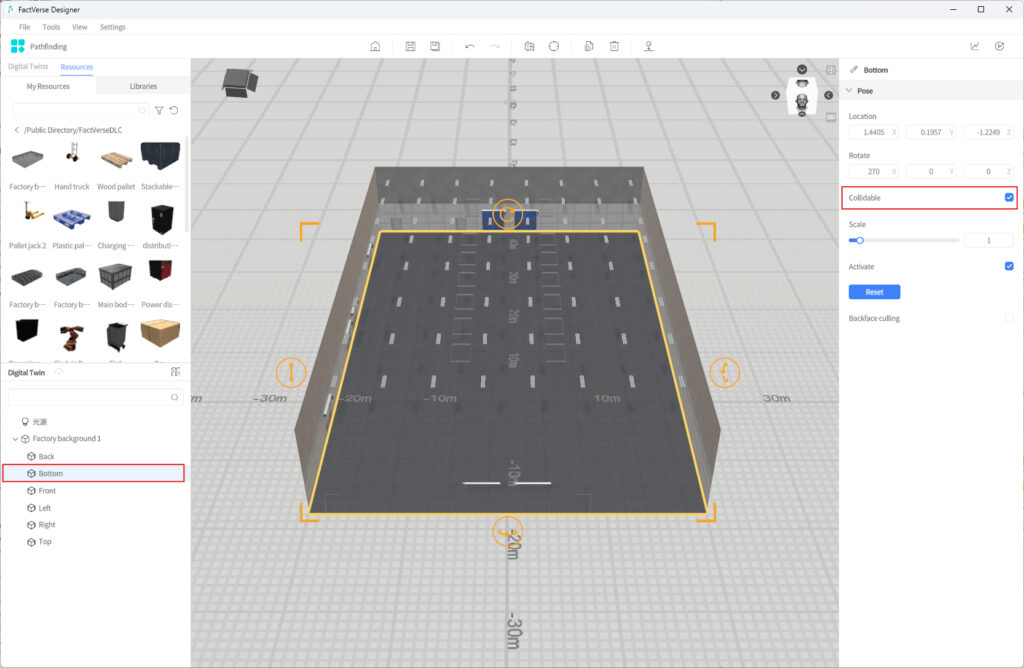Click the Digital Twin search field
1024x668 pixels.
pos(95,397)
